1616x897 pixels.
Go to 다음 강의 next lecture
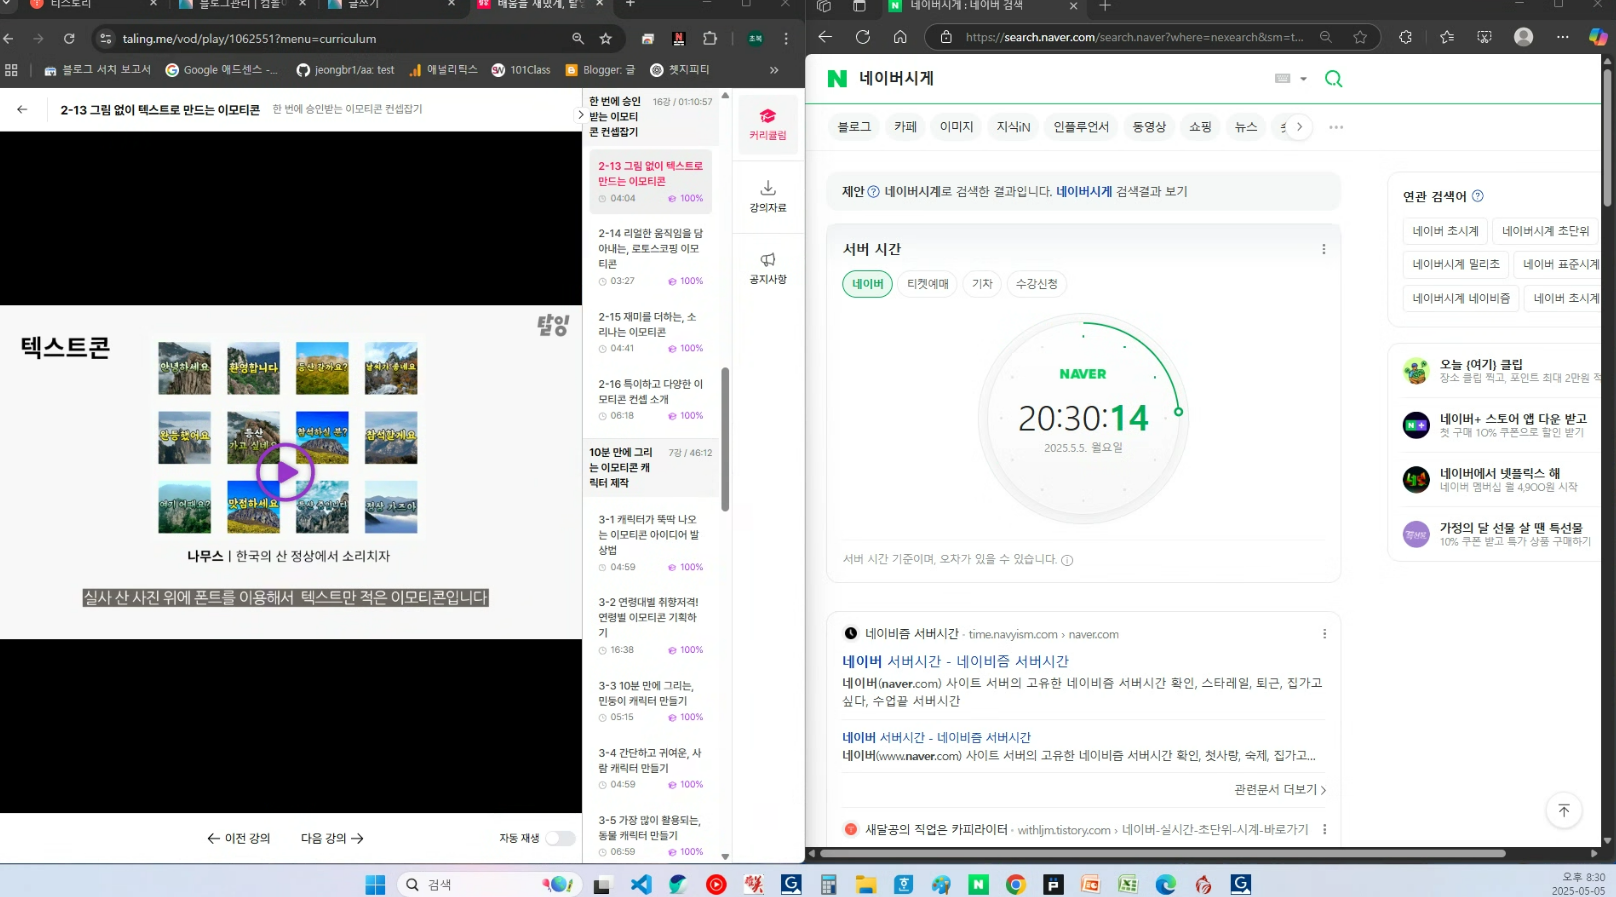332,838
